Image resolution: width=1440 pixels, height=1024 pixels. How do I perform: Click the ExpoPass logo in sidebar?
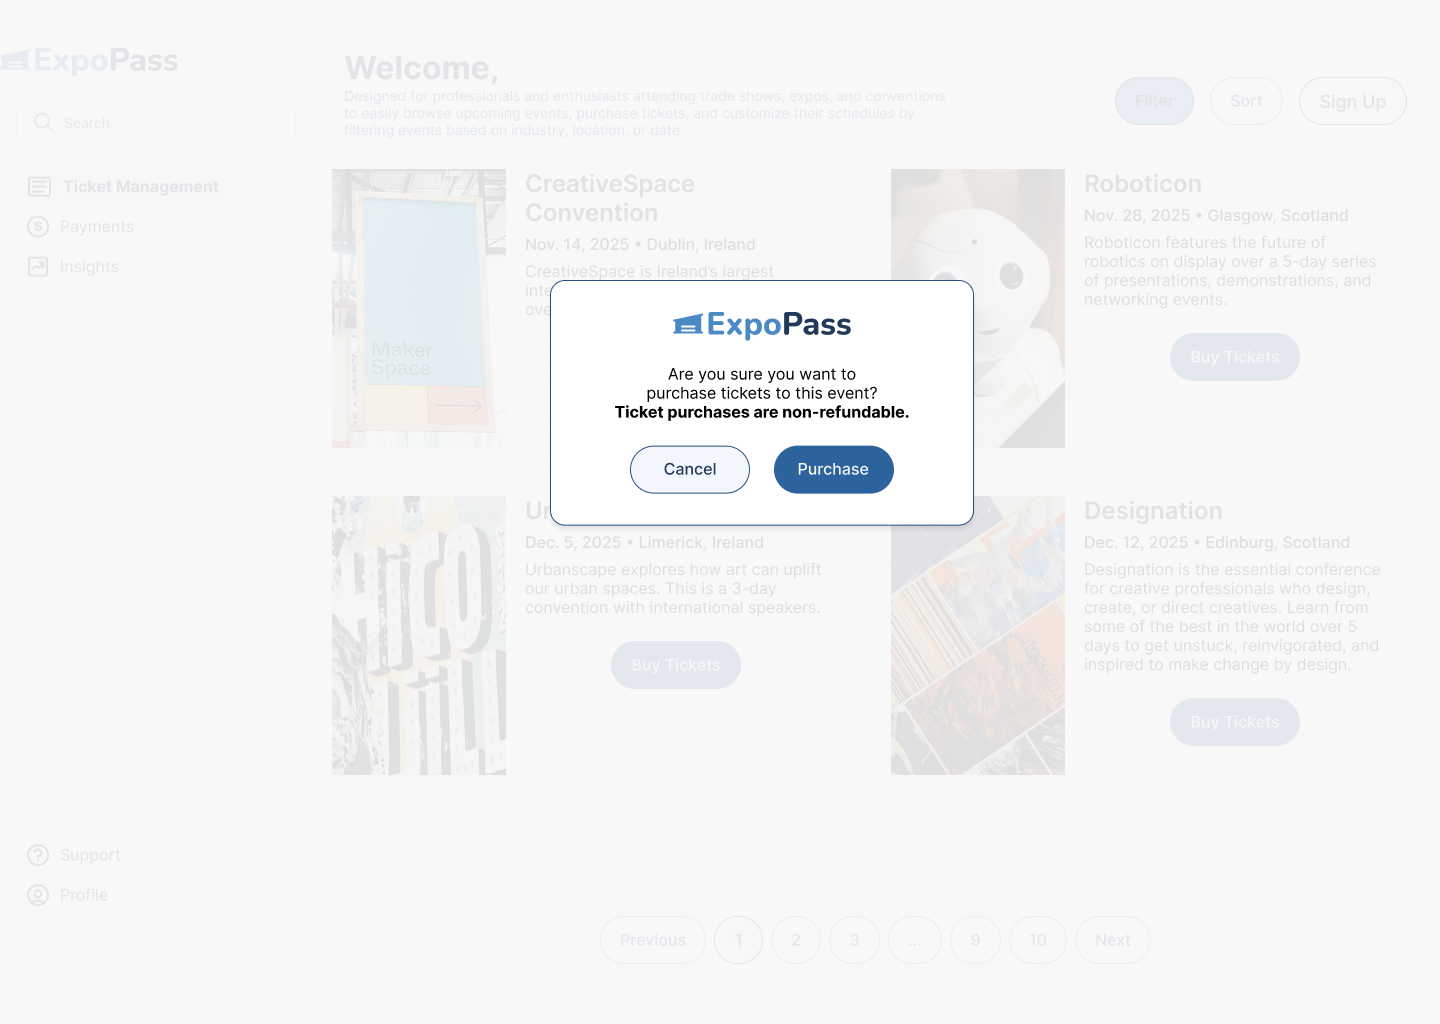pos(89,61)
